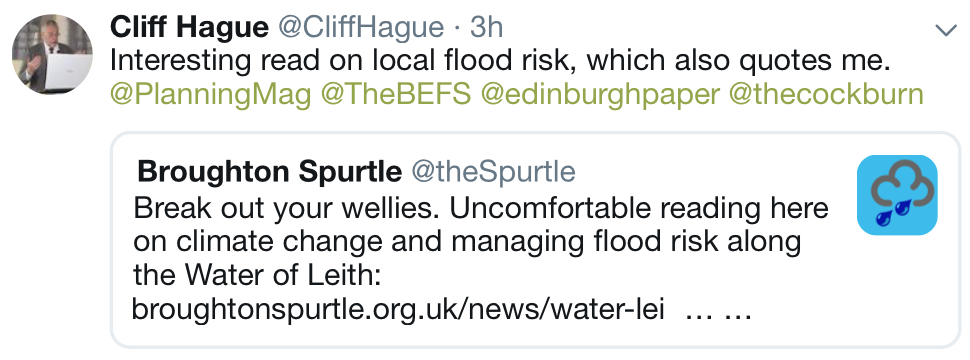Screen dimensions: 970x360
Task: Click the rain cloud icon thumbnail
Action: 897,195
